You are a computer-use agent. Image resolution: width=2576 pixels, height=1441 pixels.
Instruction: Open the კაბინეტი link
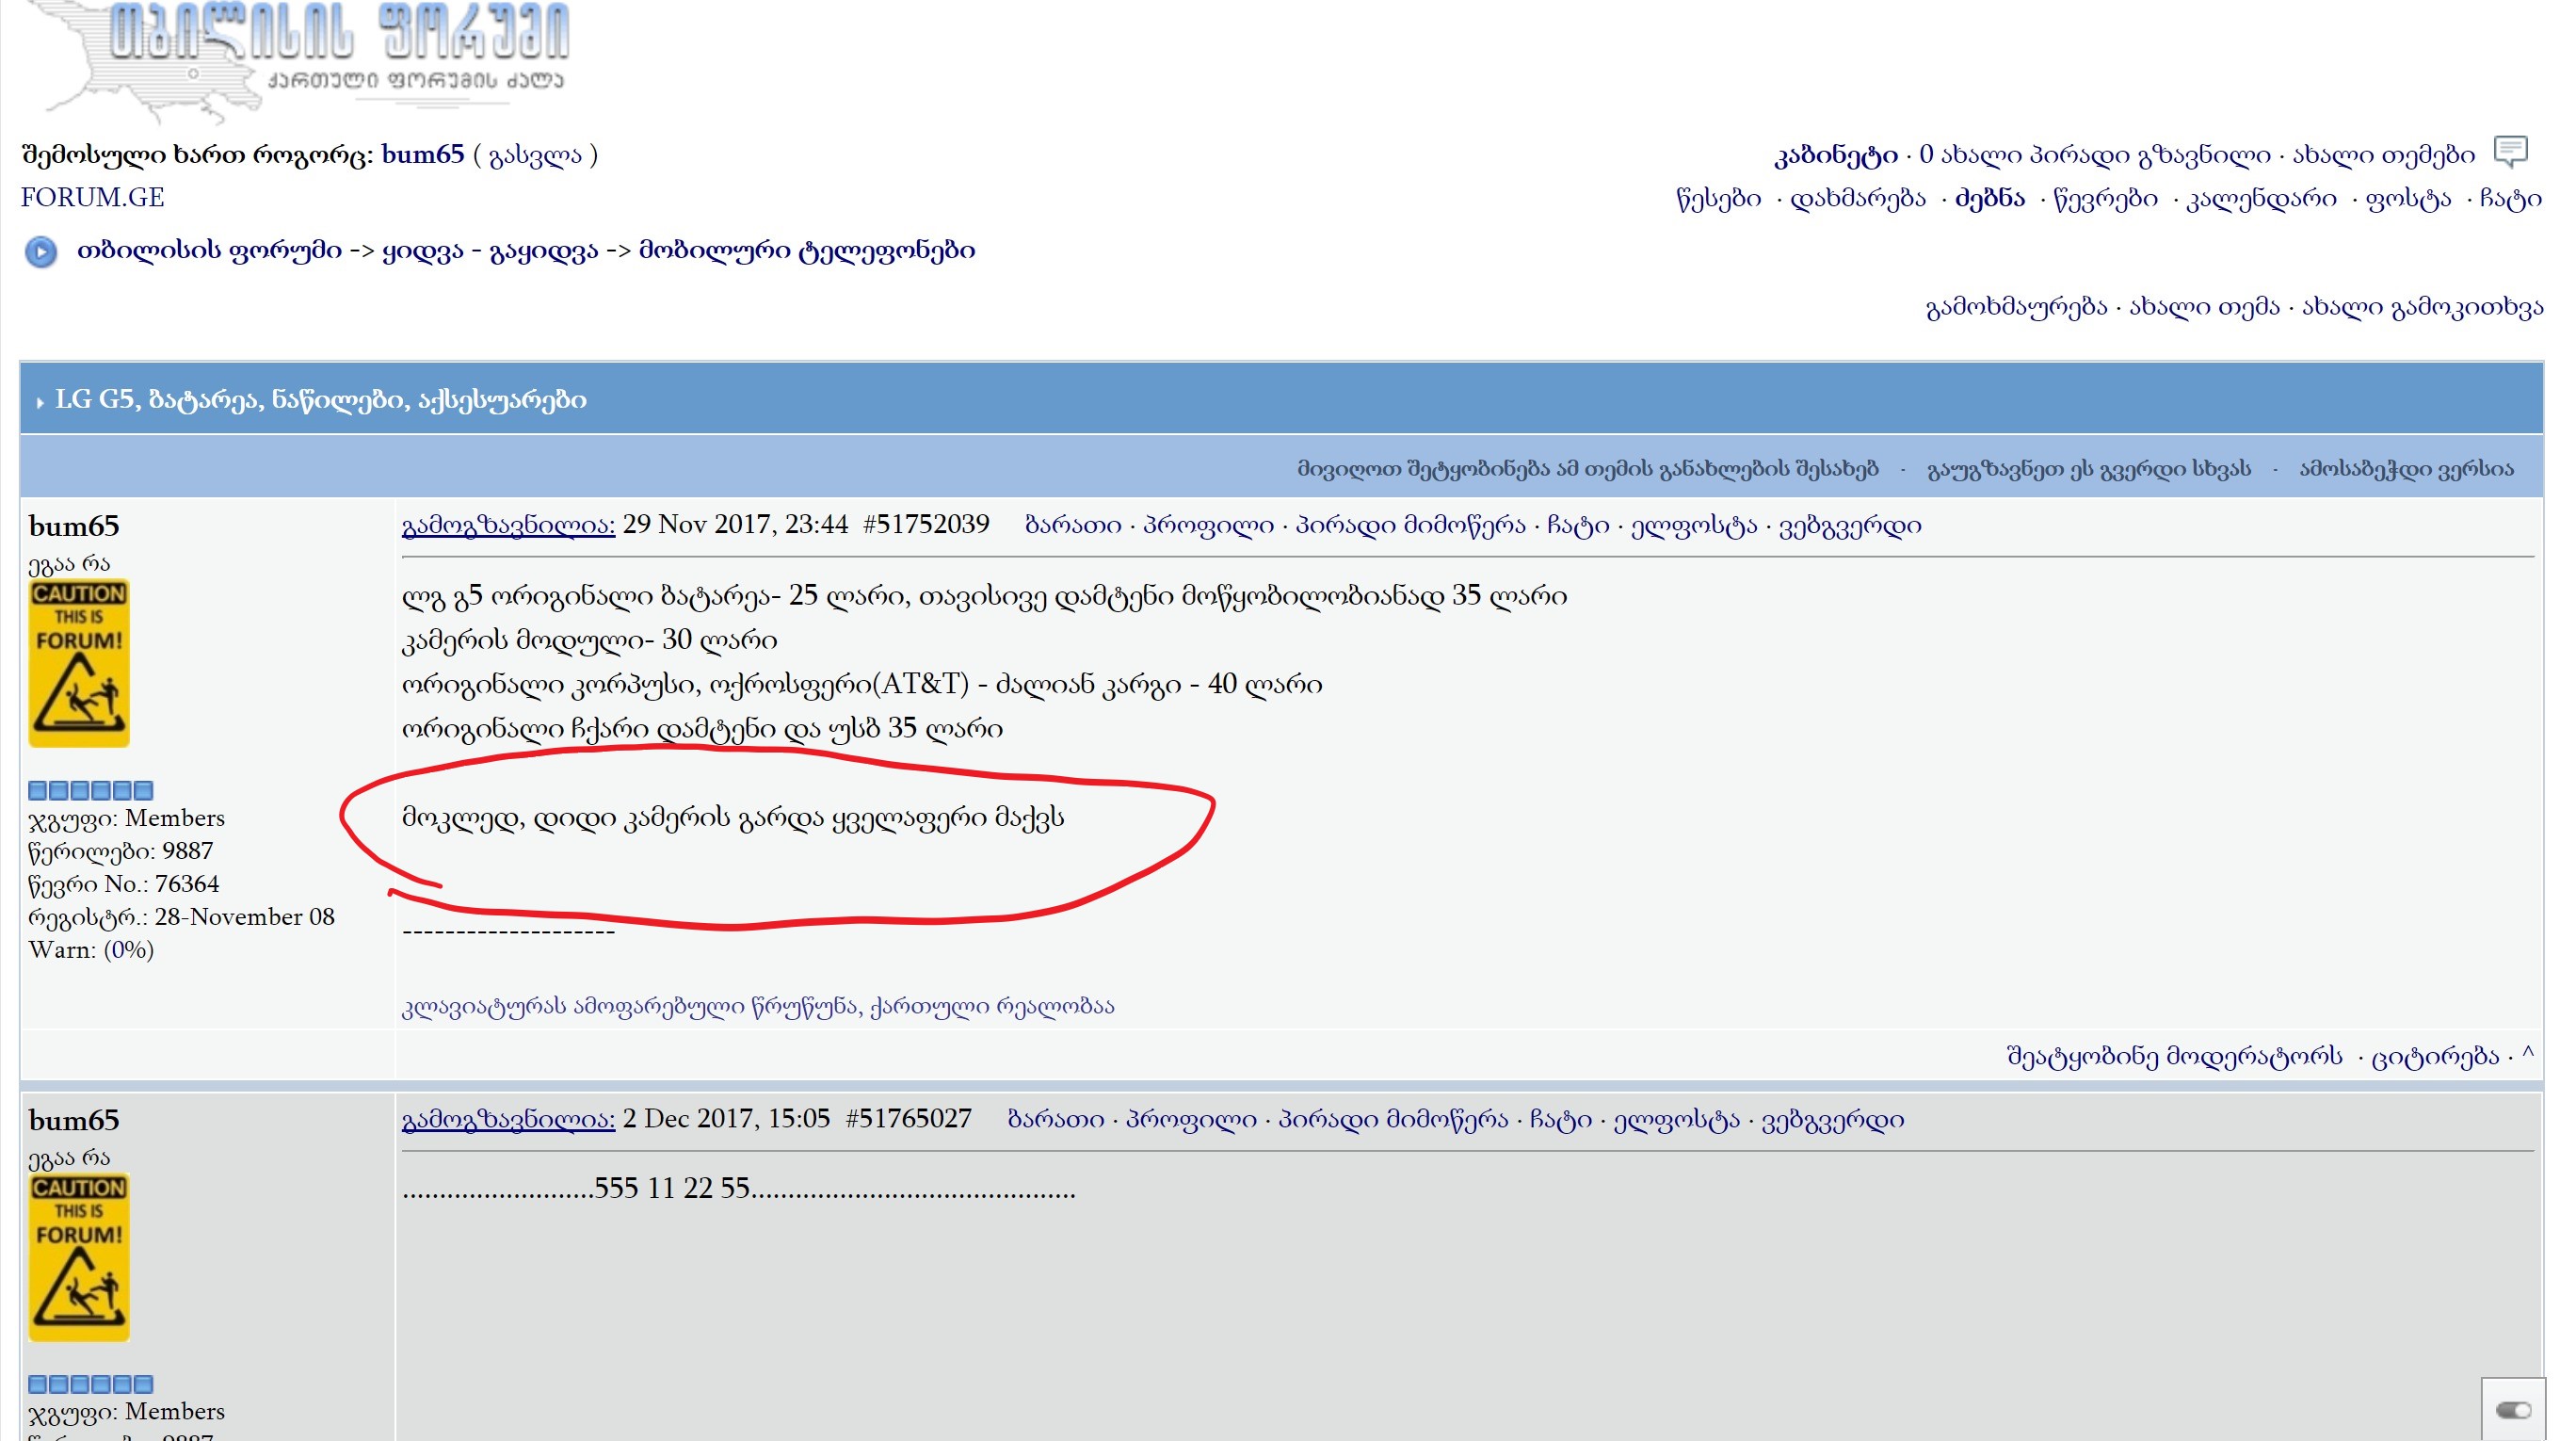1835,155
